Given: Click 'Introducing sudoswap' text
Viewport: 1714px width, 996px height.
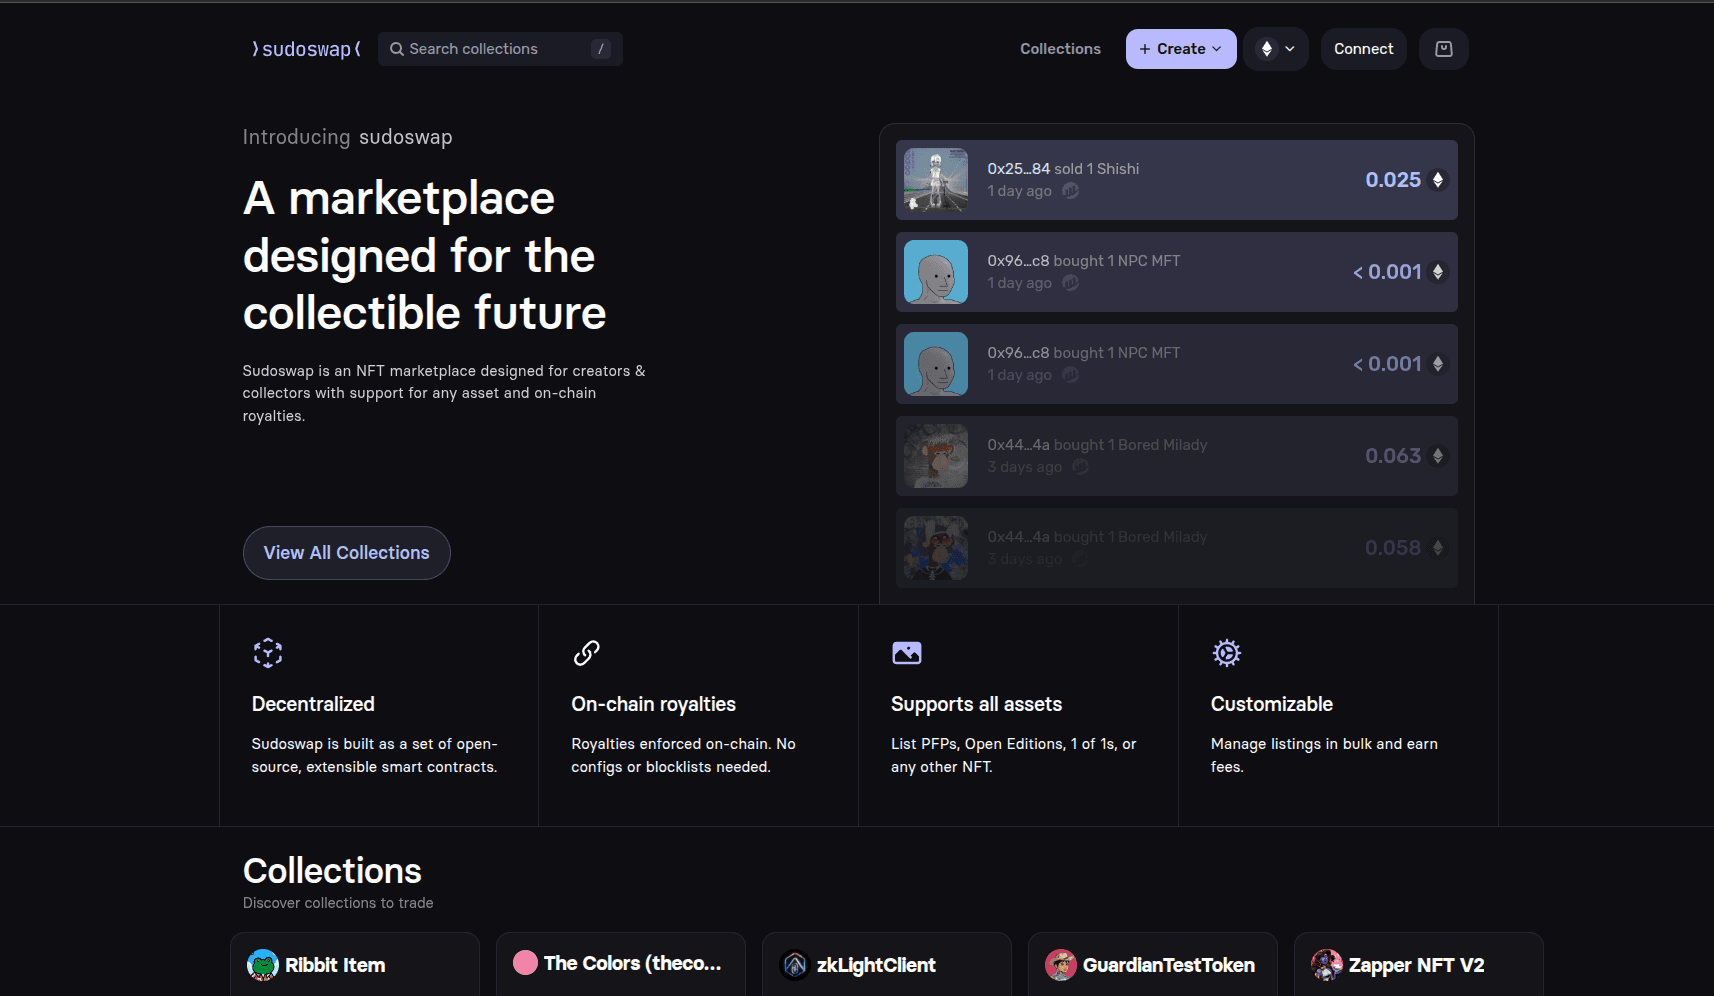Looking at the screenshot, I should tap(347, 137).
